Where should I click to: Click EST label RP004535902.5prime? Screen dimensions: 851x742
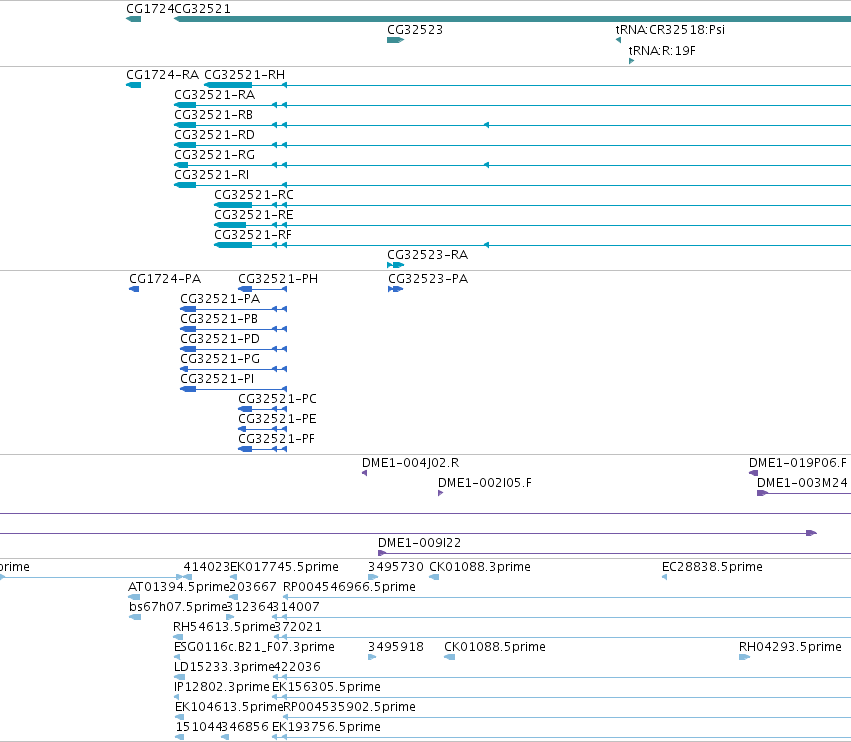tap(350, 707)
